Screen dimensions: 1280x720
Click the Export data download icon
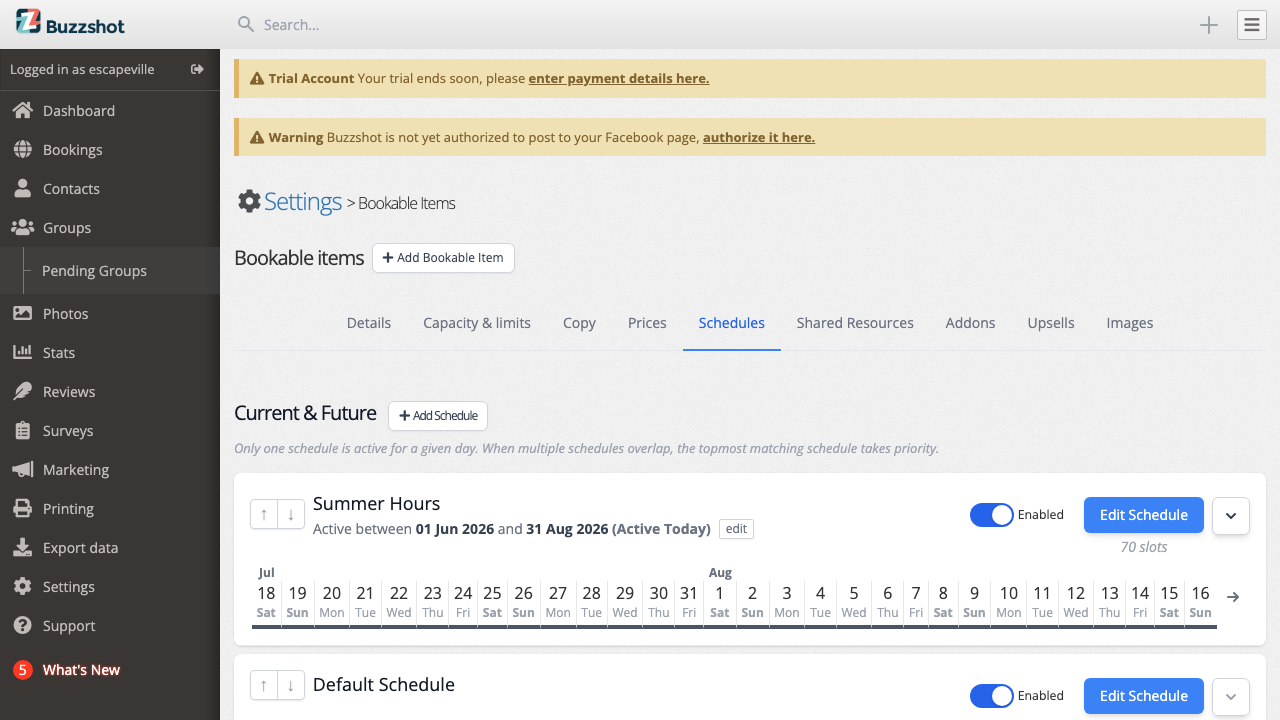tap(22, 547)
